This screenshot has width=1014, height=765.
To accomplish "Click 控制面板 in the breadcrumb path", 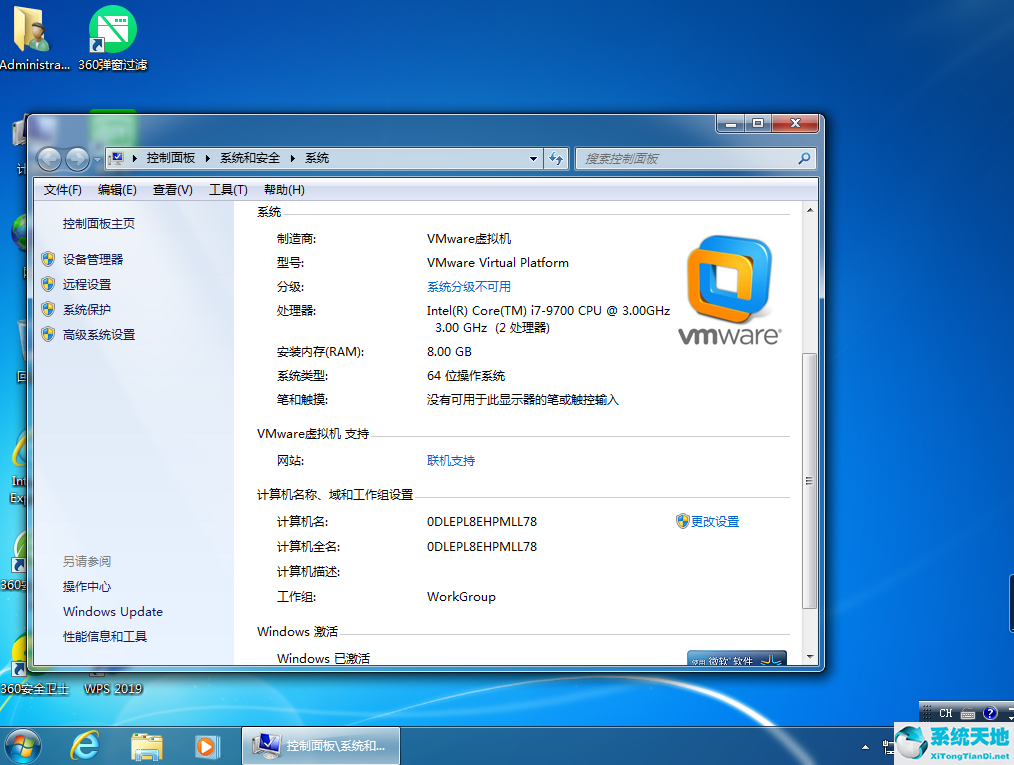I will 171,158.
